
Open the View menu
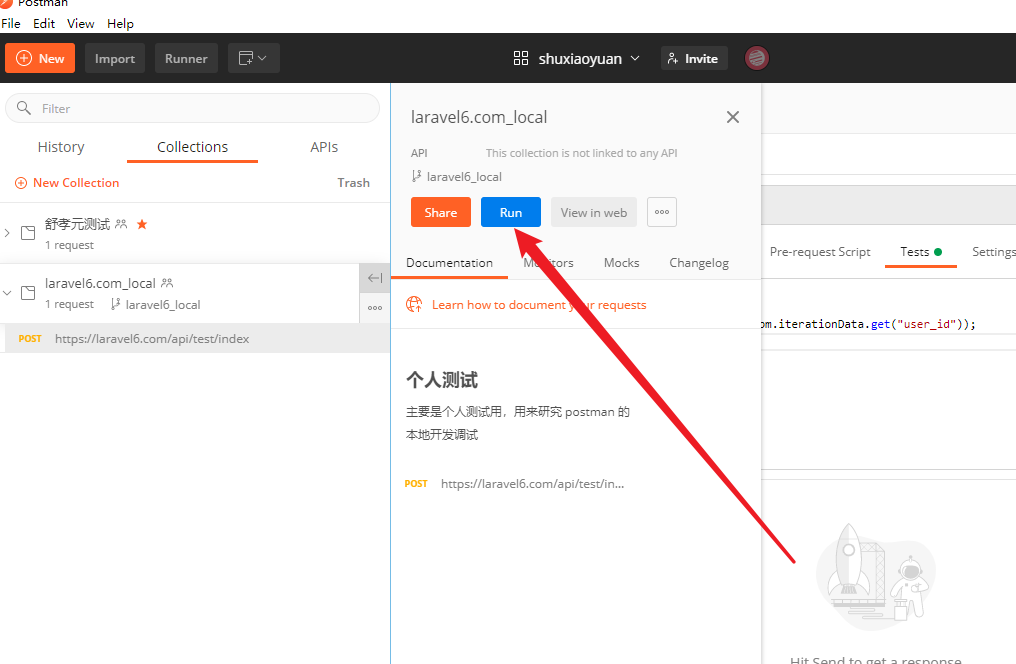click(80, 23)
